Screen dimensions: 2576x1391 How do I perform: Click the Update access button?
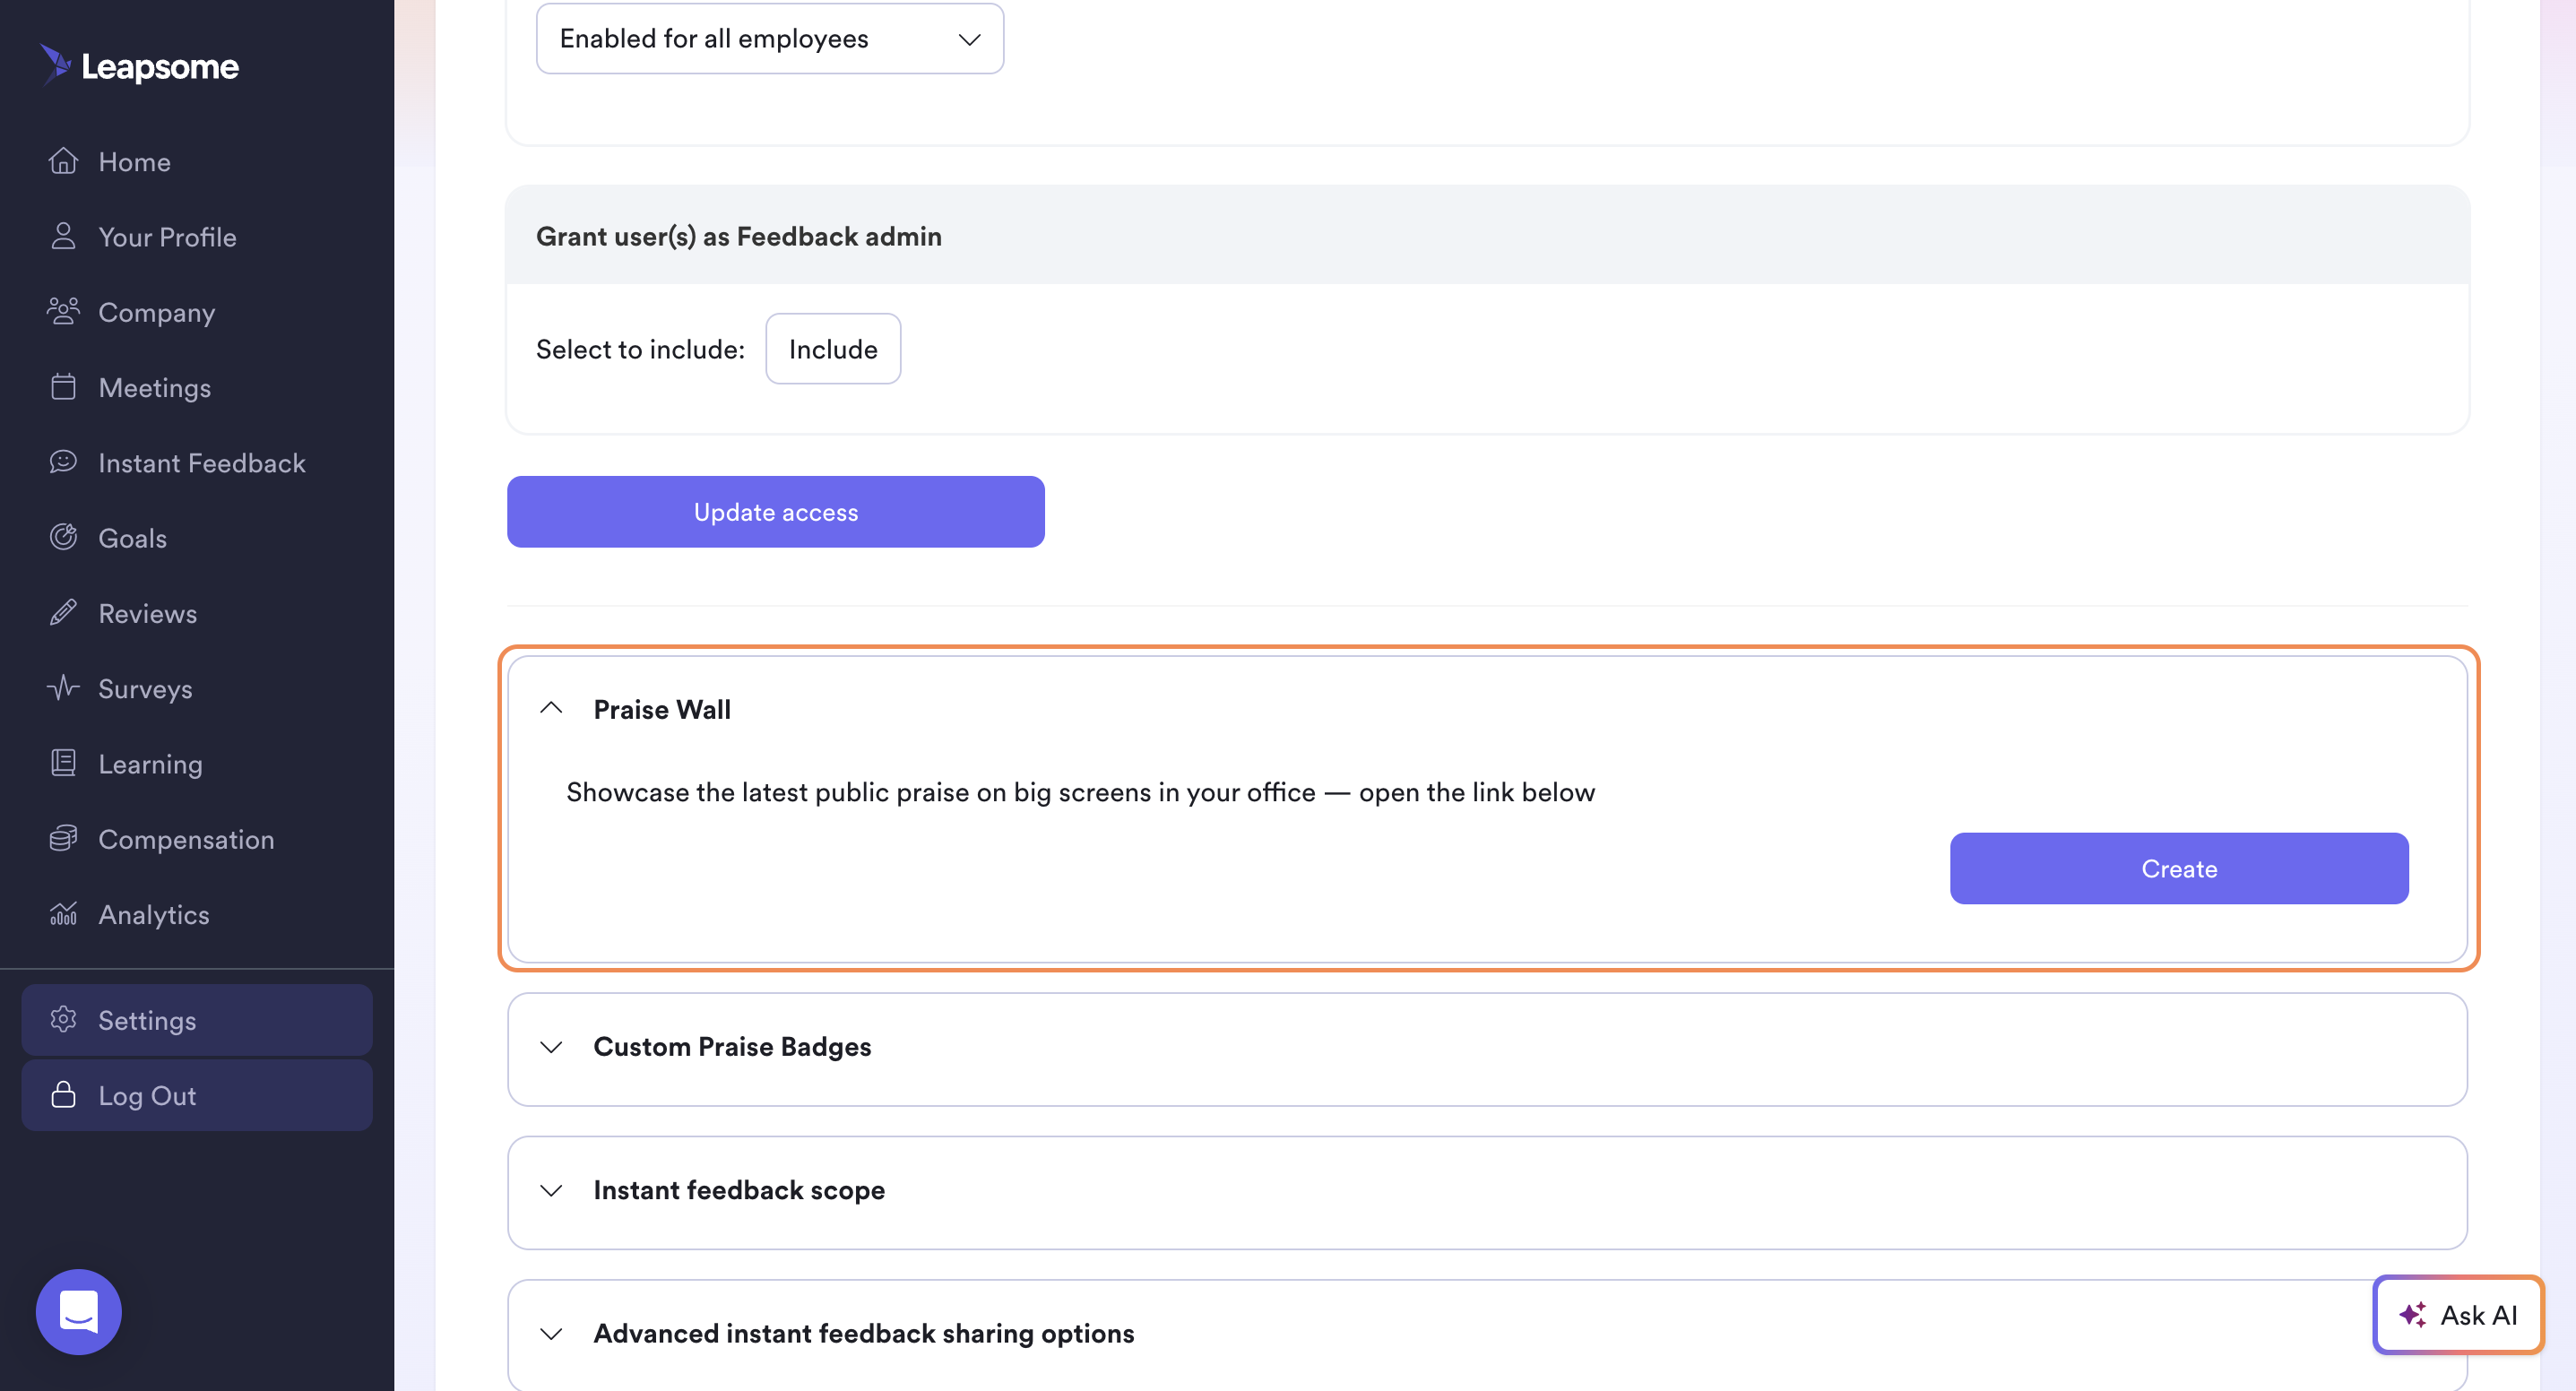tap(776, 511)
